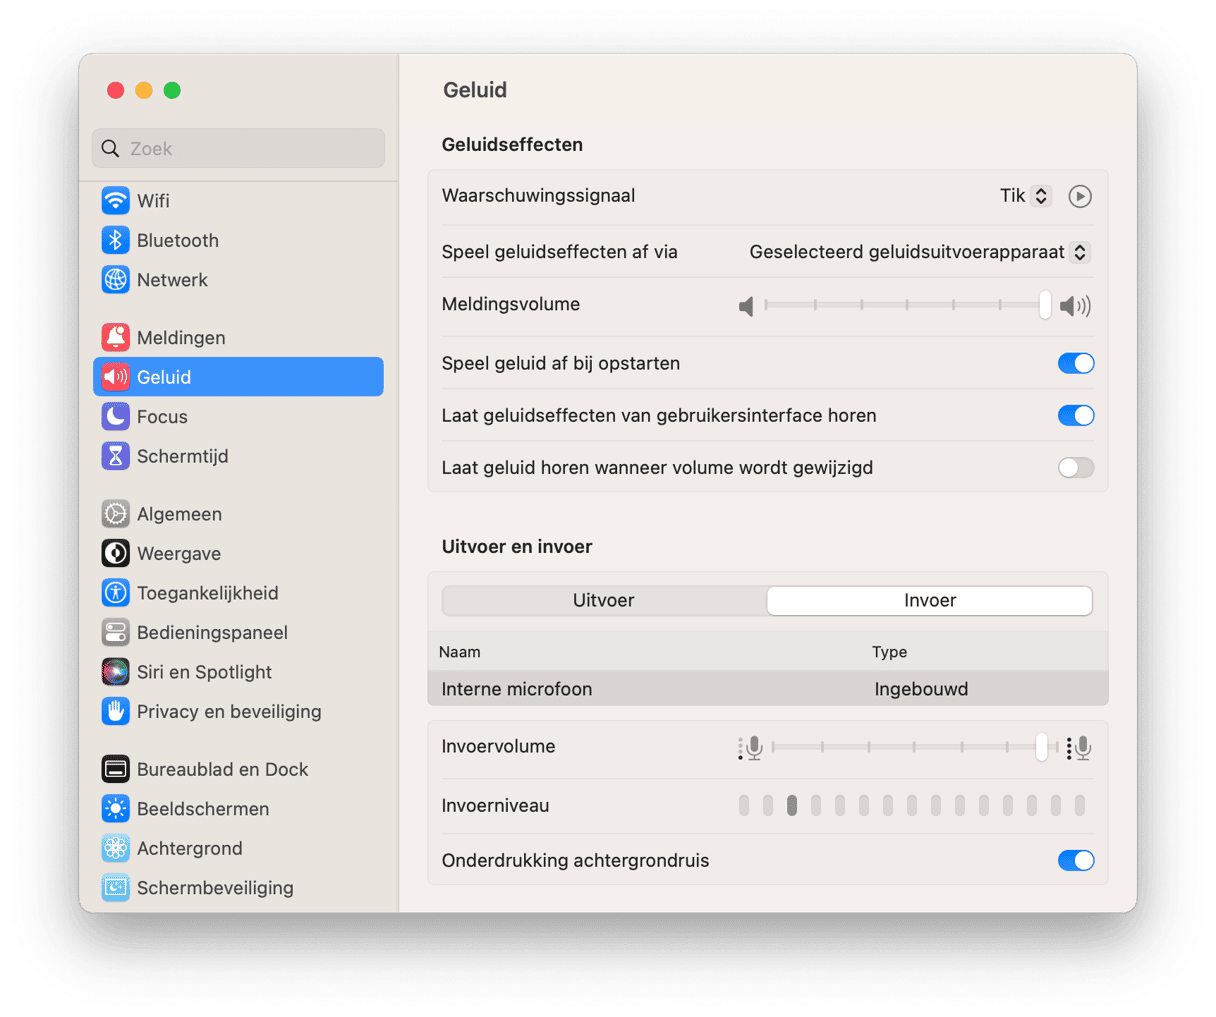
Task: Click the Schermtijd hourglass icon
Action: (116, 456)
